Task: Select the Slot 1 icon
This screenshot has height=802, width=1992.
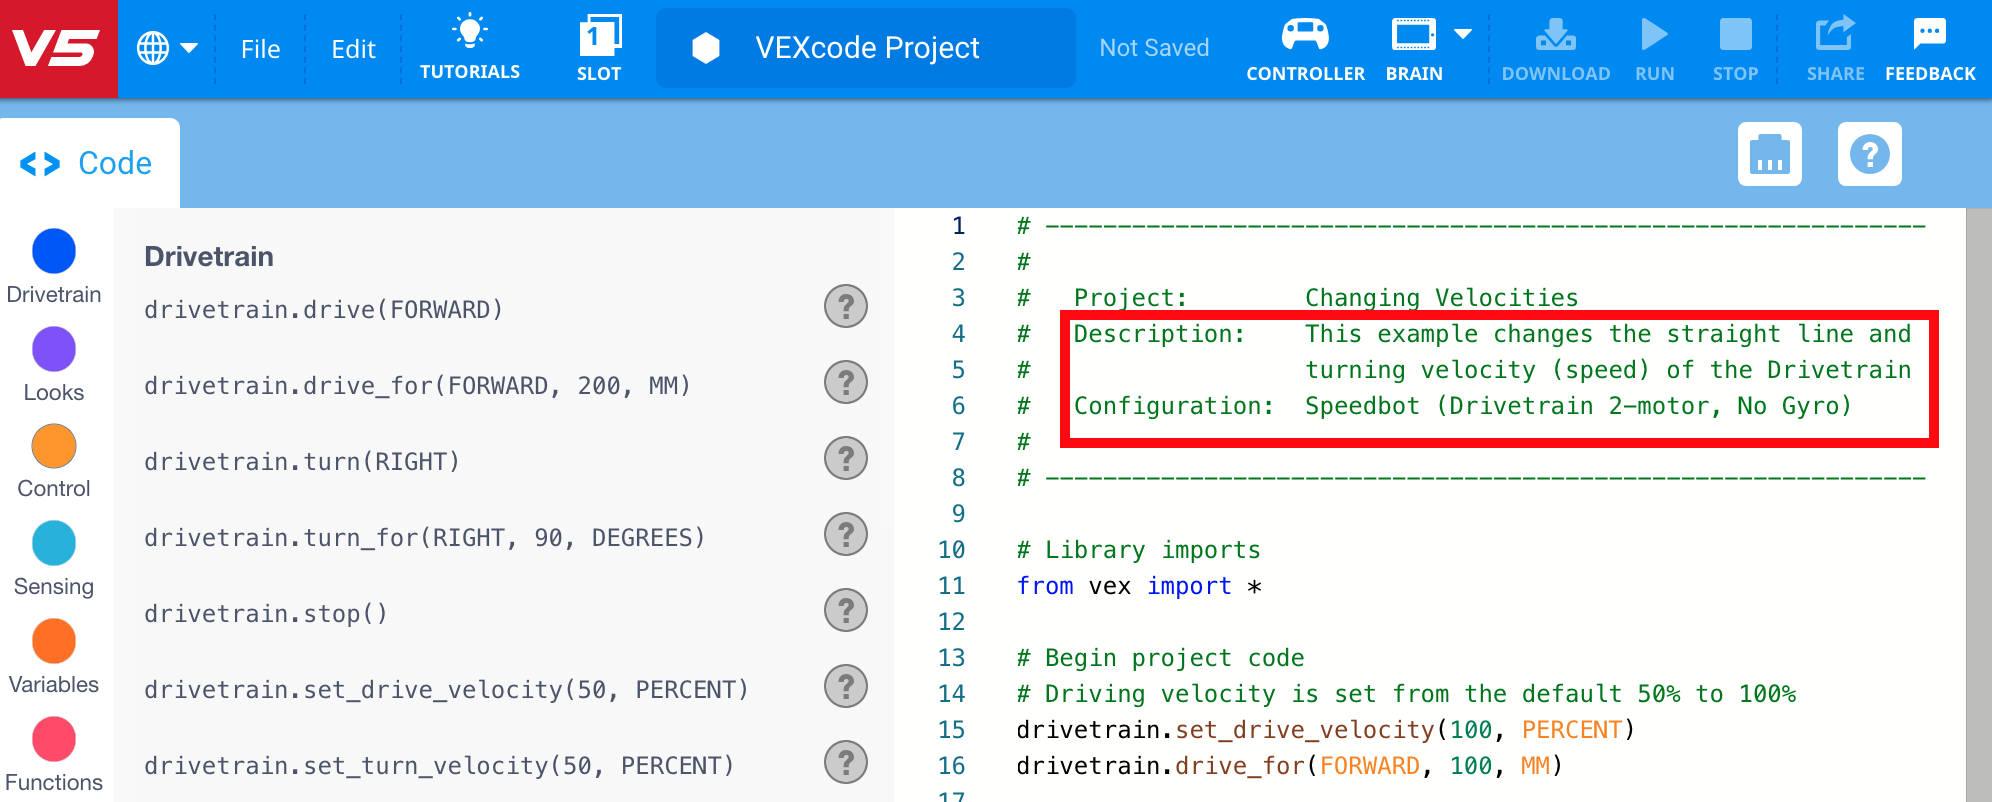Action: point(599,45)
